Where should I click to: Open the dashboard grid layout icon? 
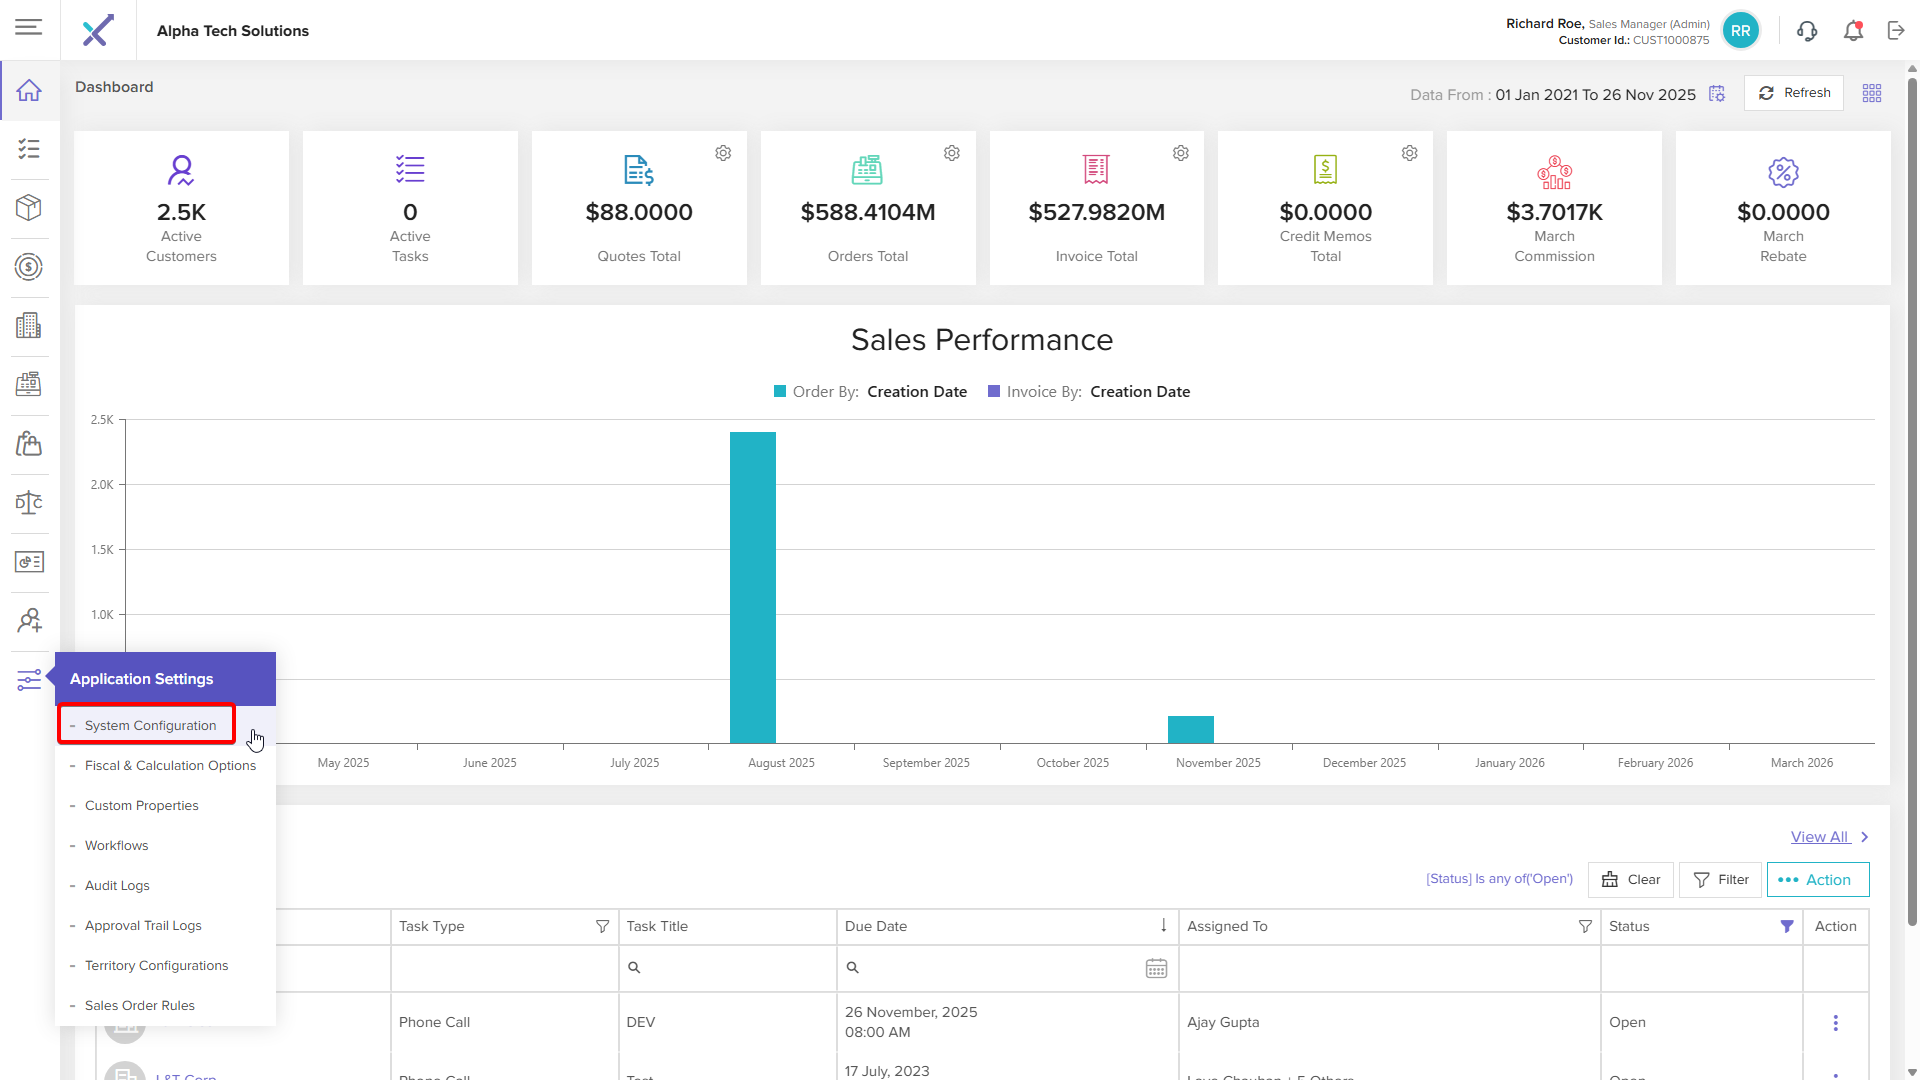point(1872,93)
